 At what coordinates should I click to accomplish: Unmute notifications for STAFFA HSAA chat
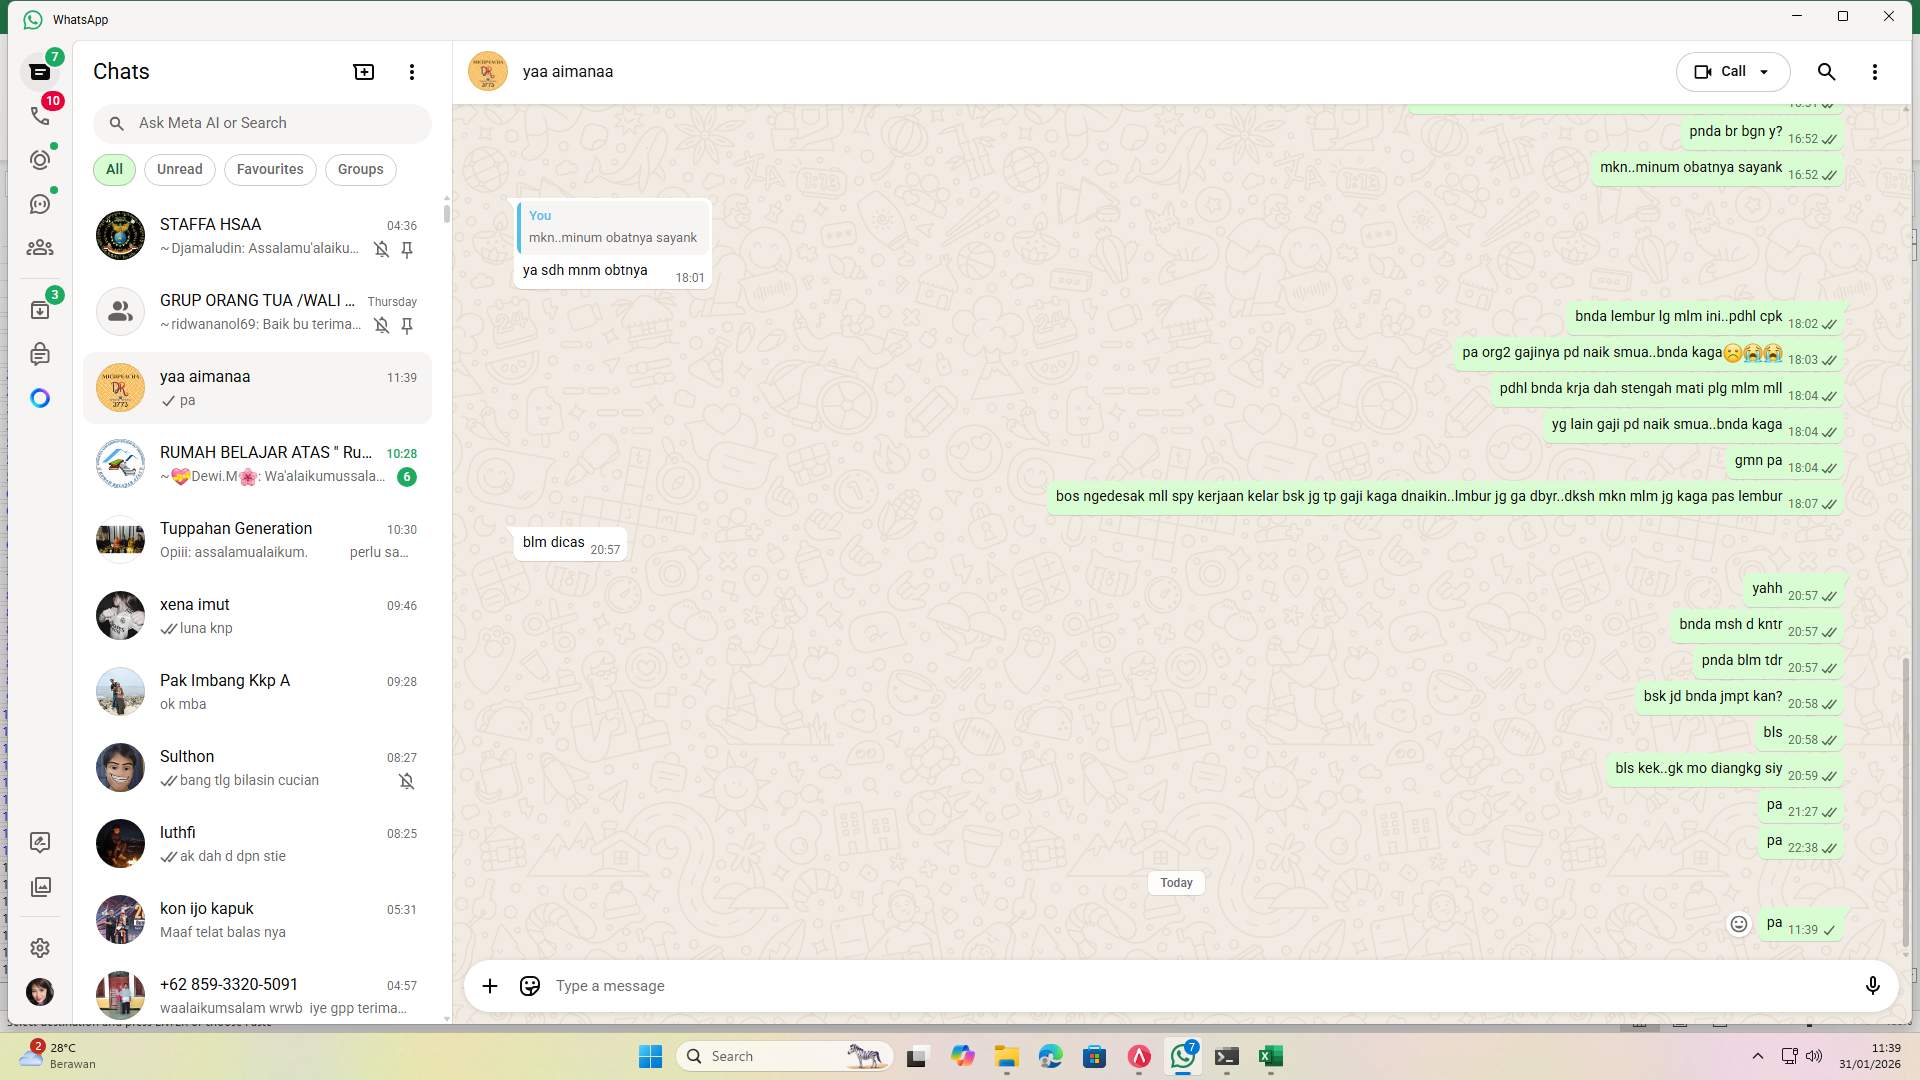tap(382, 249)
